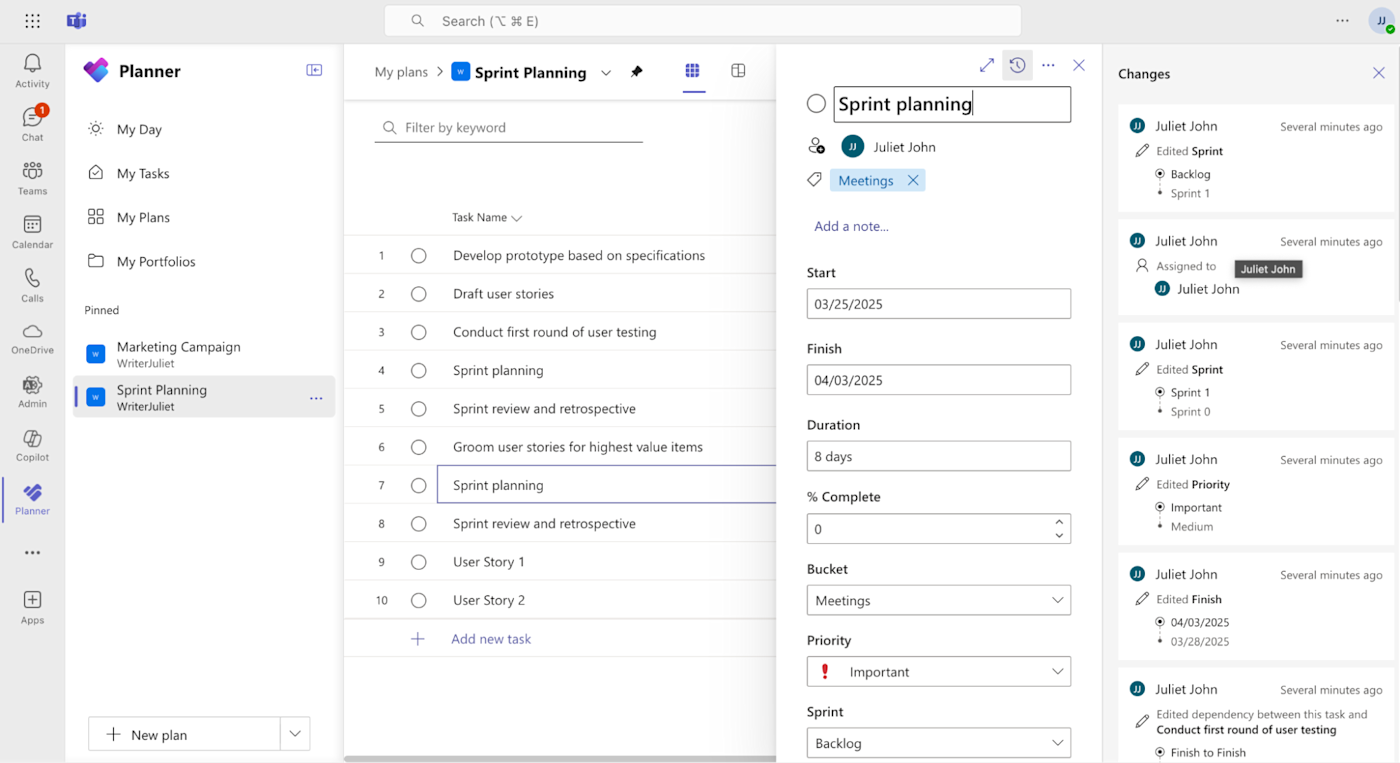Image resolution: width=1400 pixels, height=763 pixels.
Task: Open the app launcher waffle icon
Action: (32, 21)
